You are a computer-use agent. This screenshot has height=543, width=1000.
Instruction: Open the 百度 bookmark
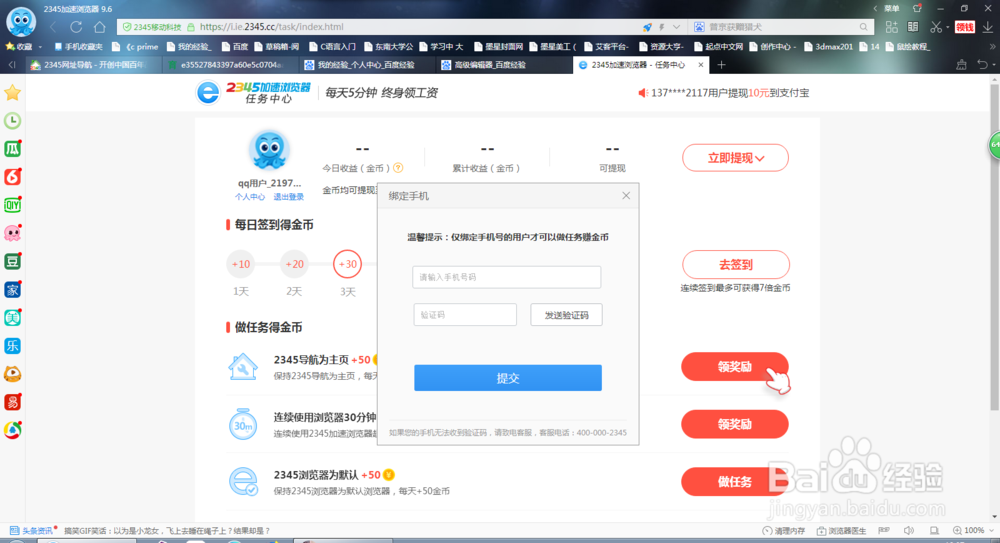235,47
